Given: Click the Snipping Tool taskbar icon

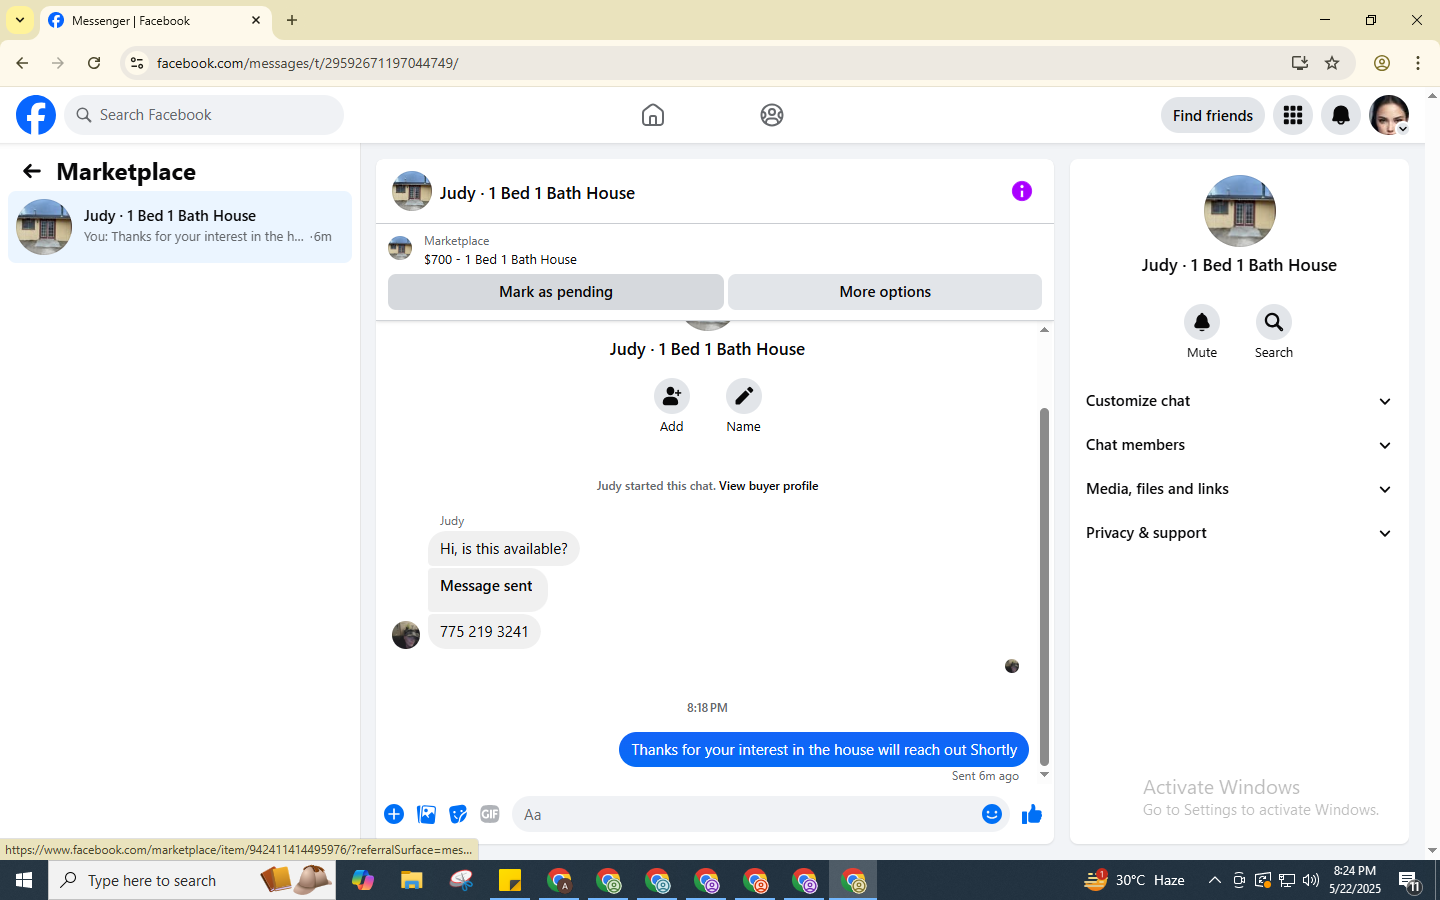Looking at the screenshot, I should 461,880.
